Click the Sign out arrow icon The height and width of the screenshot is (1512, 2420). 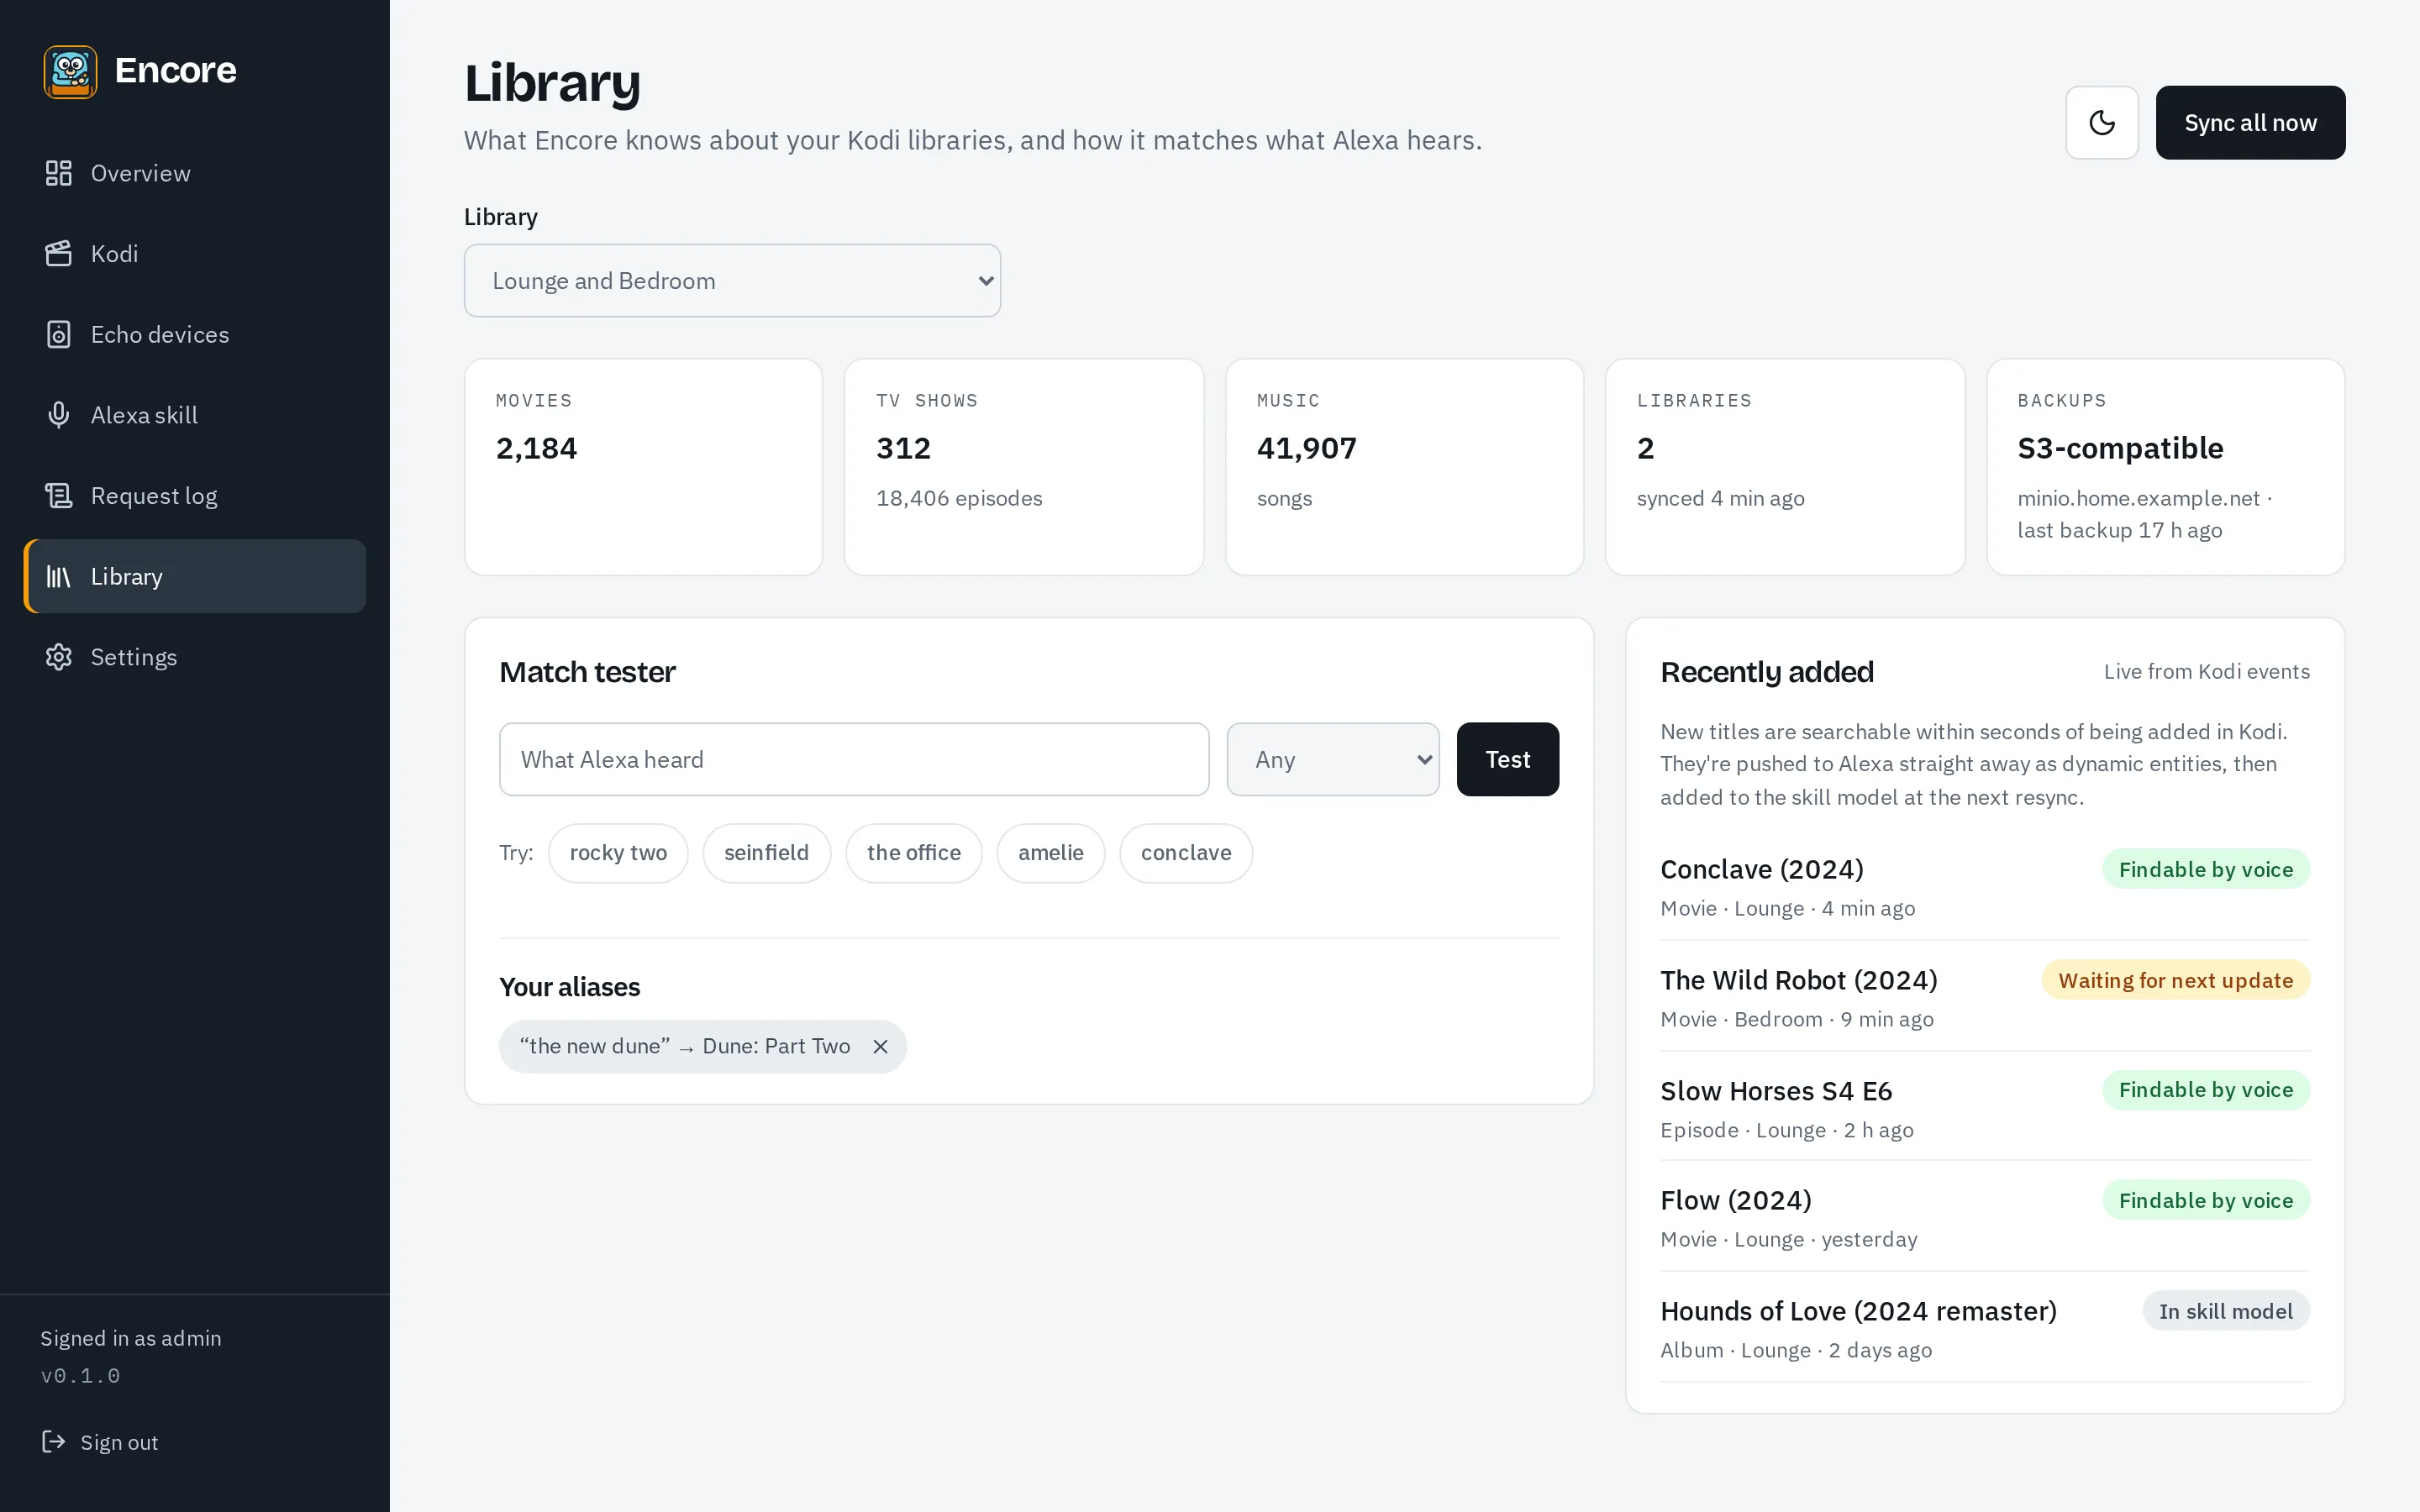(54, 1441)
